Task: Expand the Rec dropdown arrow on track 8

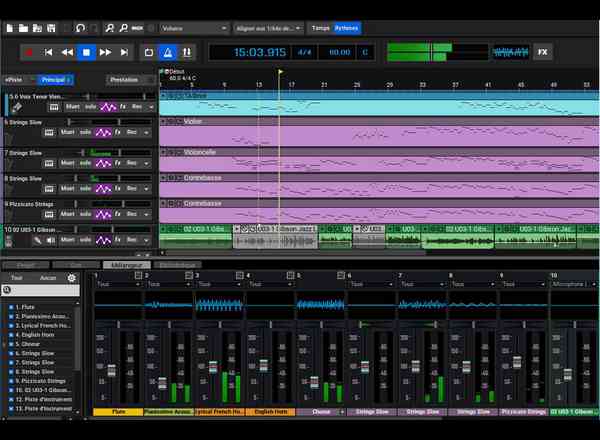Action: 147,187
